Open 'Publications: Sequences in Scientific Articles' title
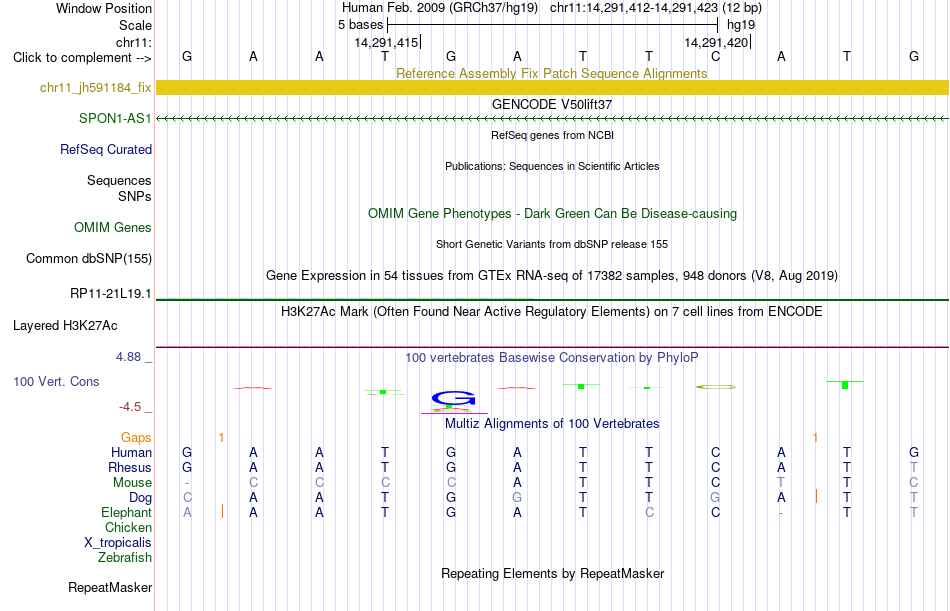The width and height of the screenshot is (950, 611). 552,166
